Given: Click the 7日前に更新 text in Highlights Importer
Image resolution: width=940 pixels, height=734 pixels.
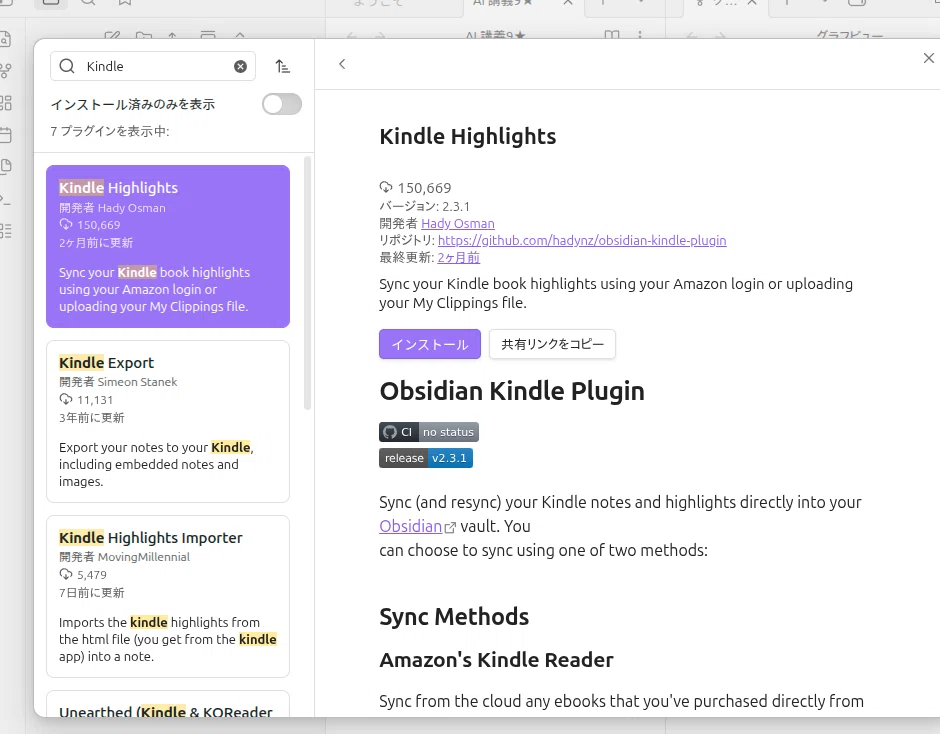Looking at the screenshot, I should [x=92, y=593].
